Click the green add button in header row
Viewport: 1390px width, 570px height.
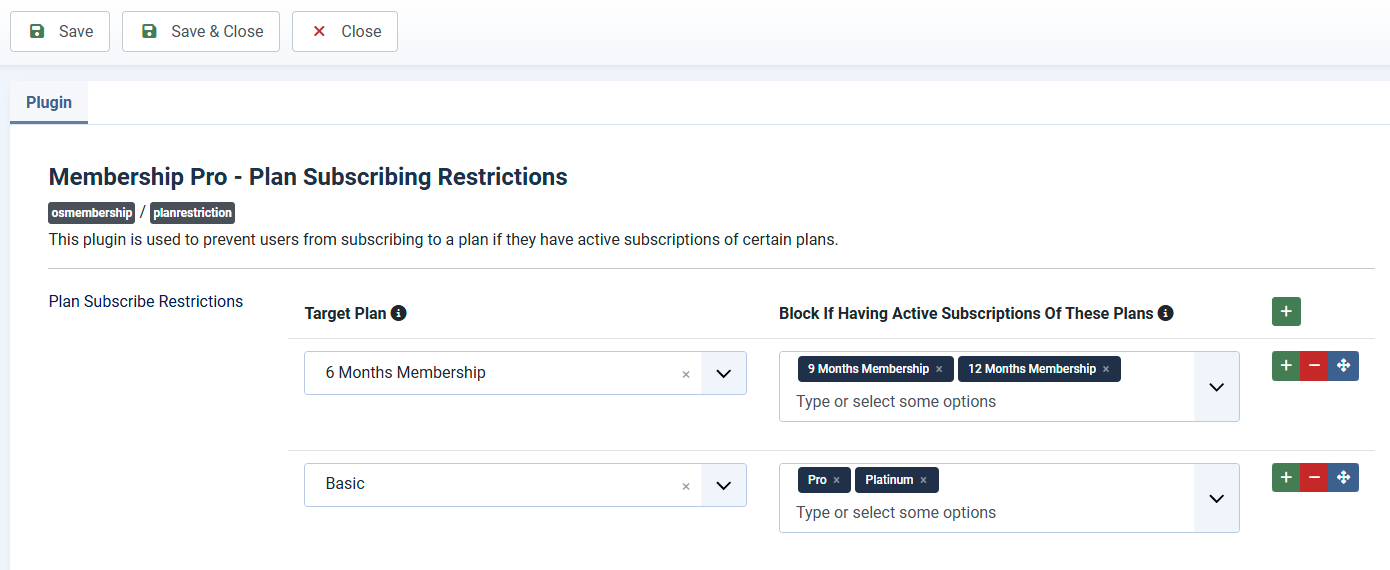click(x=1286, y=312)
